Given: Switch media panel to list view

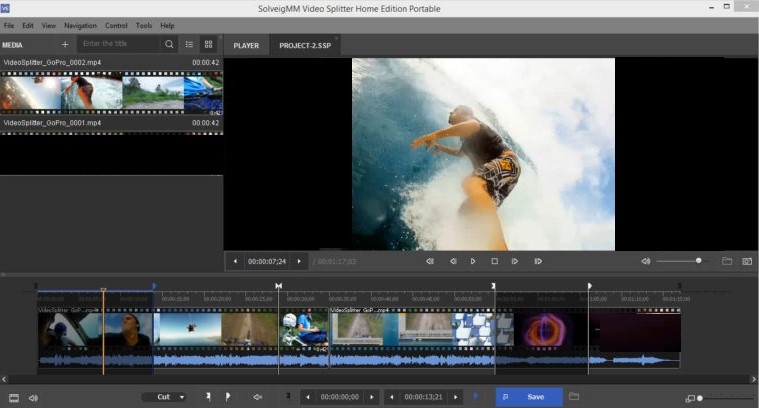Looking at the screenshot, I should 189,44.
